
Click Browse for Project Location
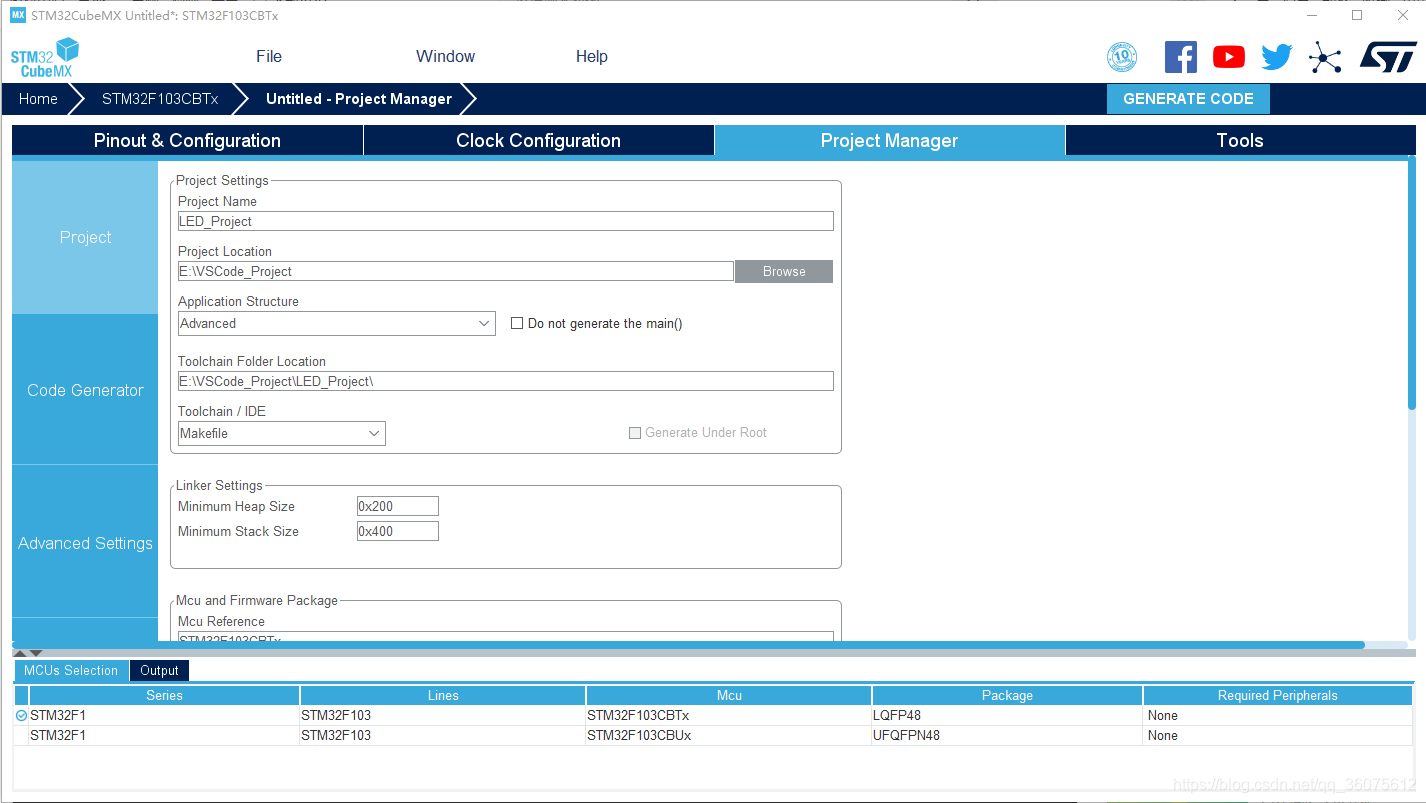pyautogui.click(x=784, y=271)
